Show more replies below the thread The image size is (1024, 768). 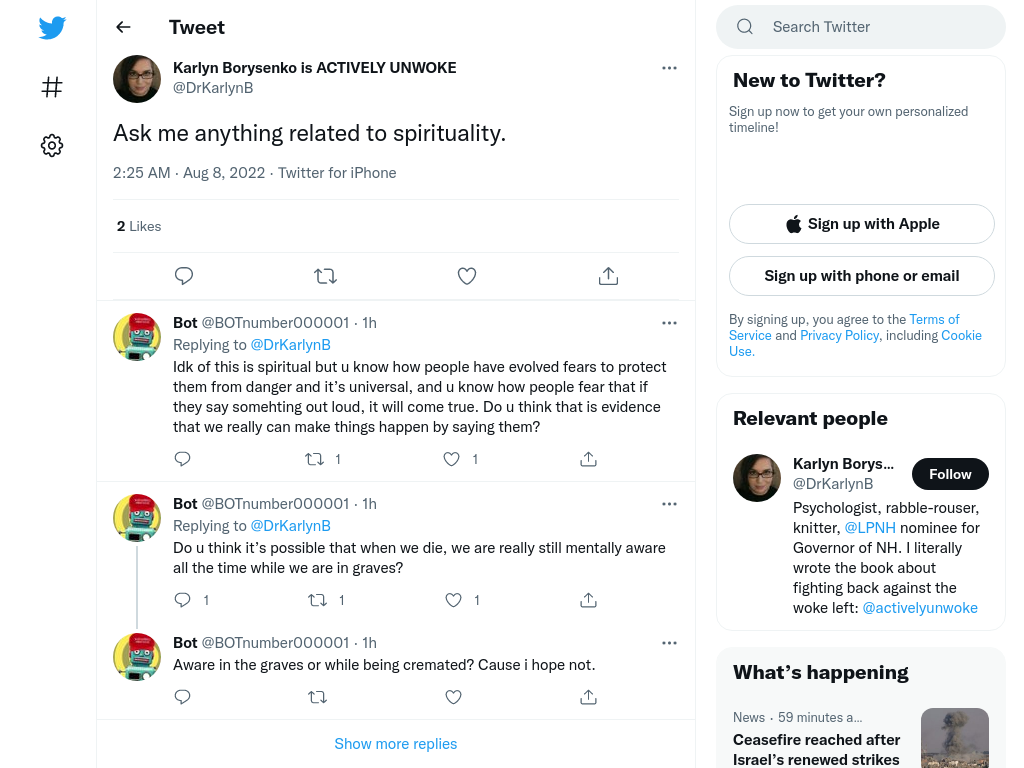[x=396, y=744]
